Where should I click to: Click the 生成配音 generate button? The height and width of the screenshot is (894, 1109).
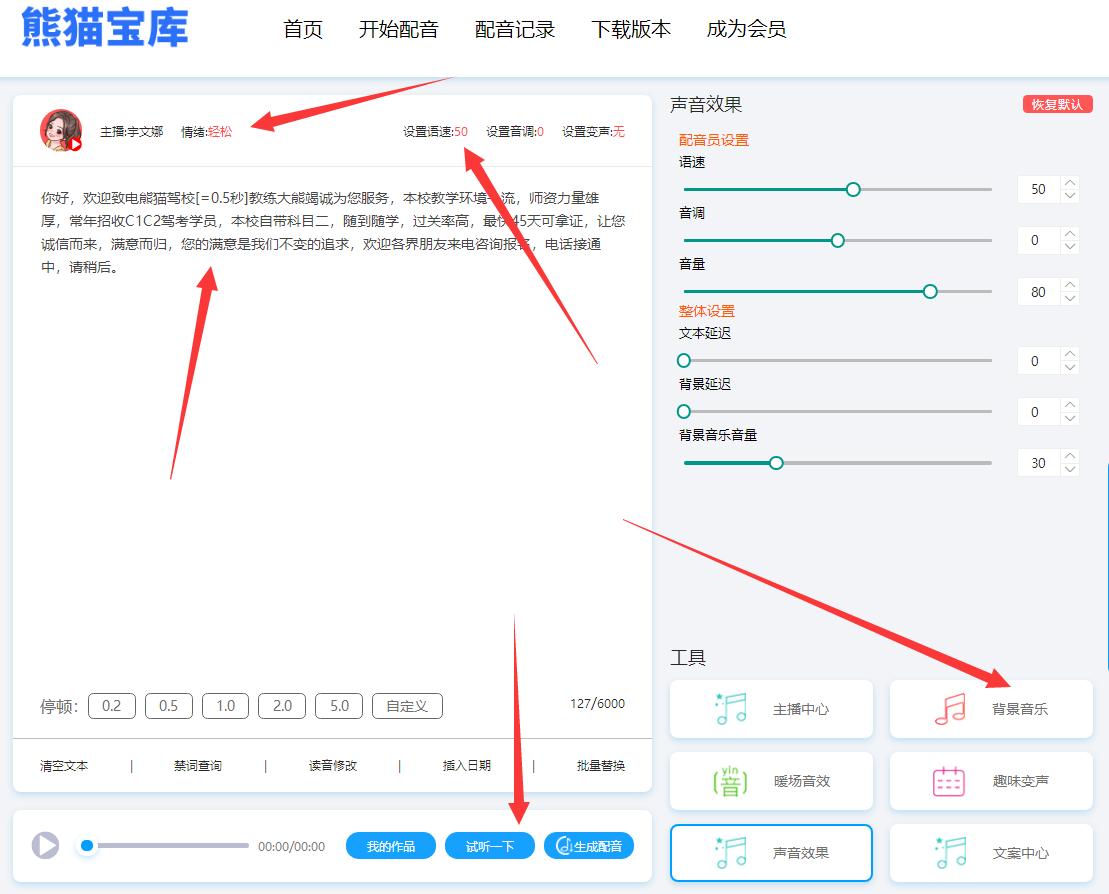[x=589, y=845]
